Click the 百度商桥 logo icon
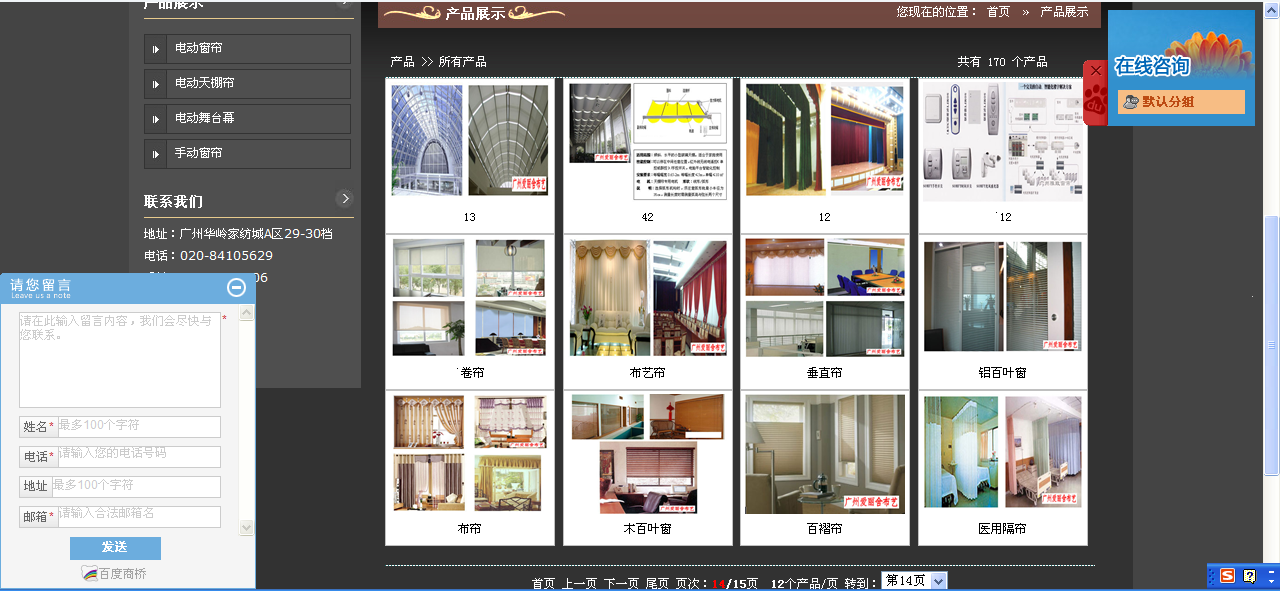Image resolution: width=1280 pixels, height=591 pixels. pyautogui.click(x=90, y=574)
